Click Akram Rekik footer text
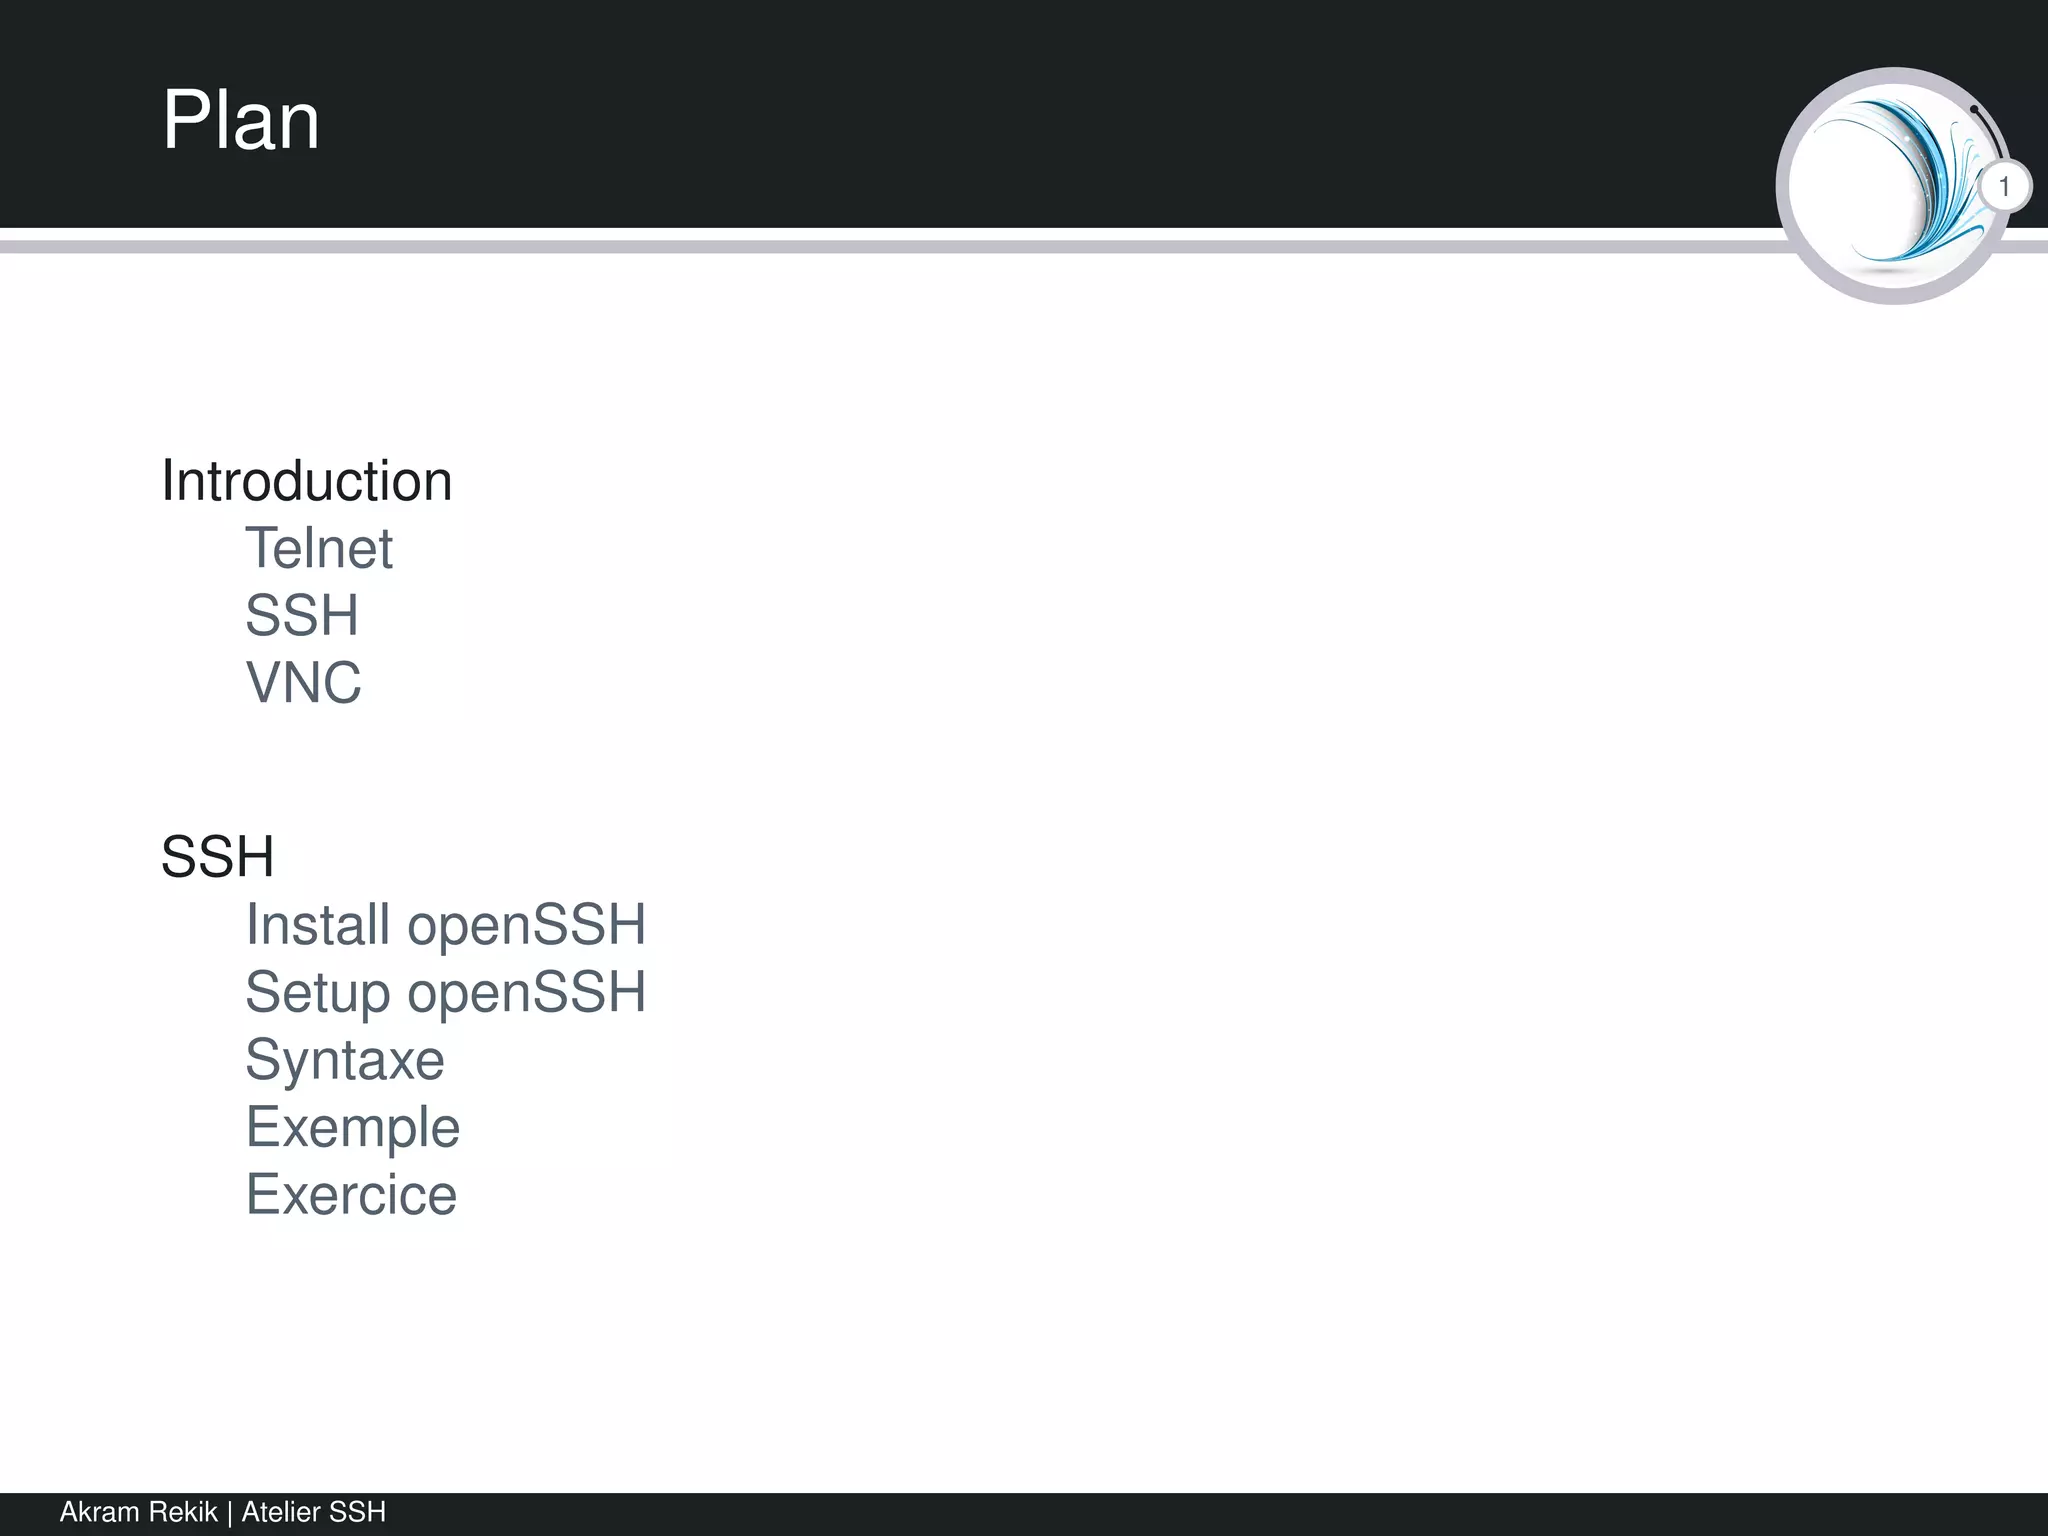 [138, 1512]
